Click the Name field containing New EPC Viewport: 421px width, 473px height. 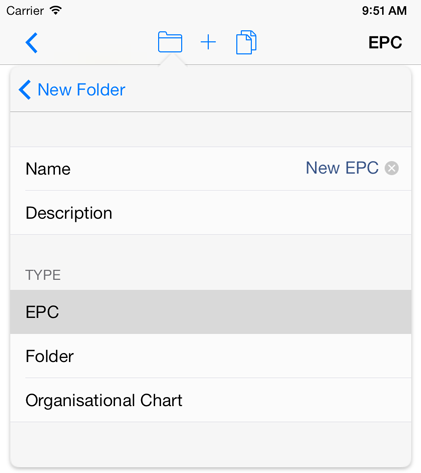coord(342,168)
